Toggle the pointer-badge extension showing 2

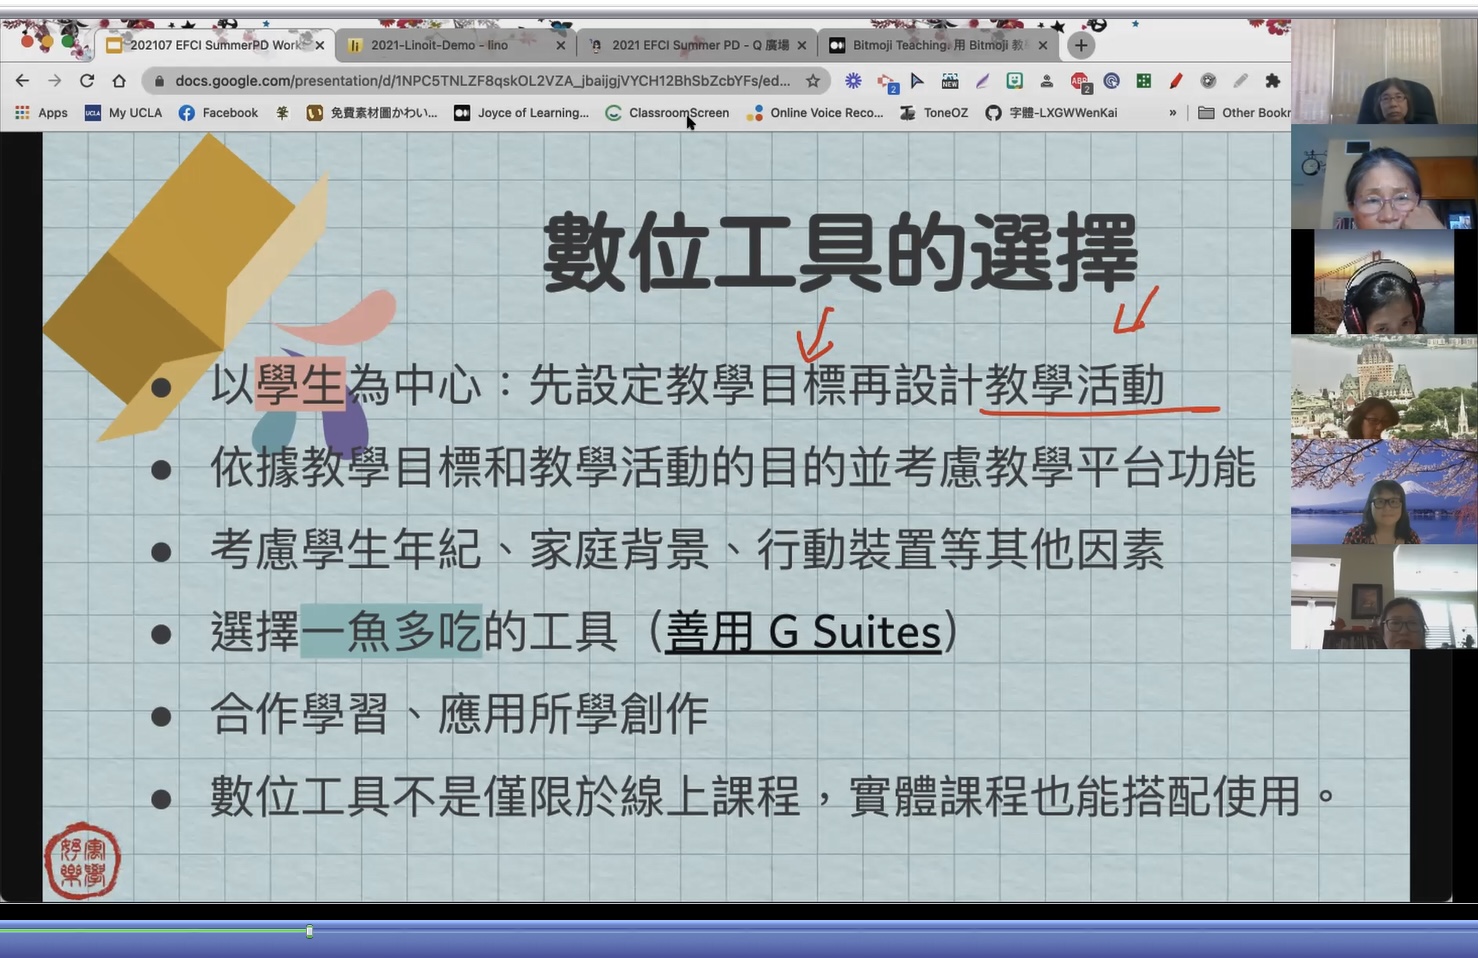point(885,81)
